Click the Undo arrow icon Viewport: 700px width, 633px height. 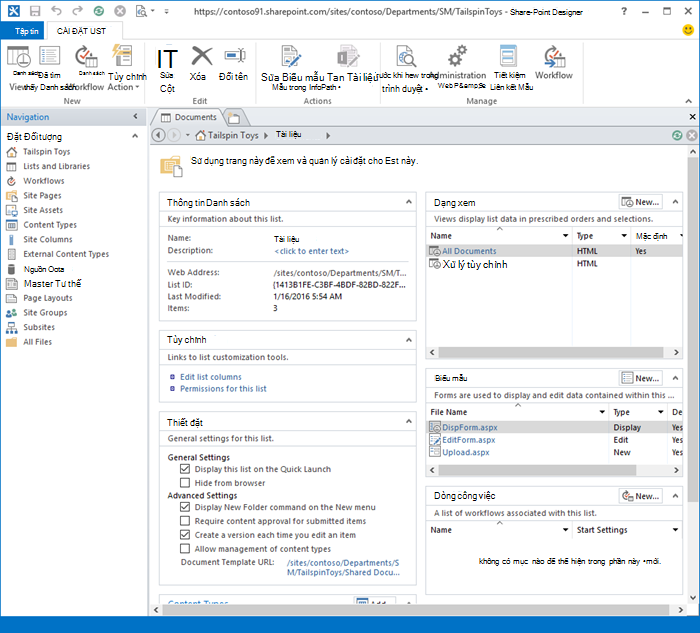point(56,11)
